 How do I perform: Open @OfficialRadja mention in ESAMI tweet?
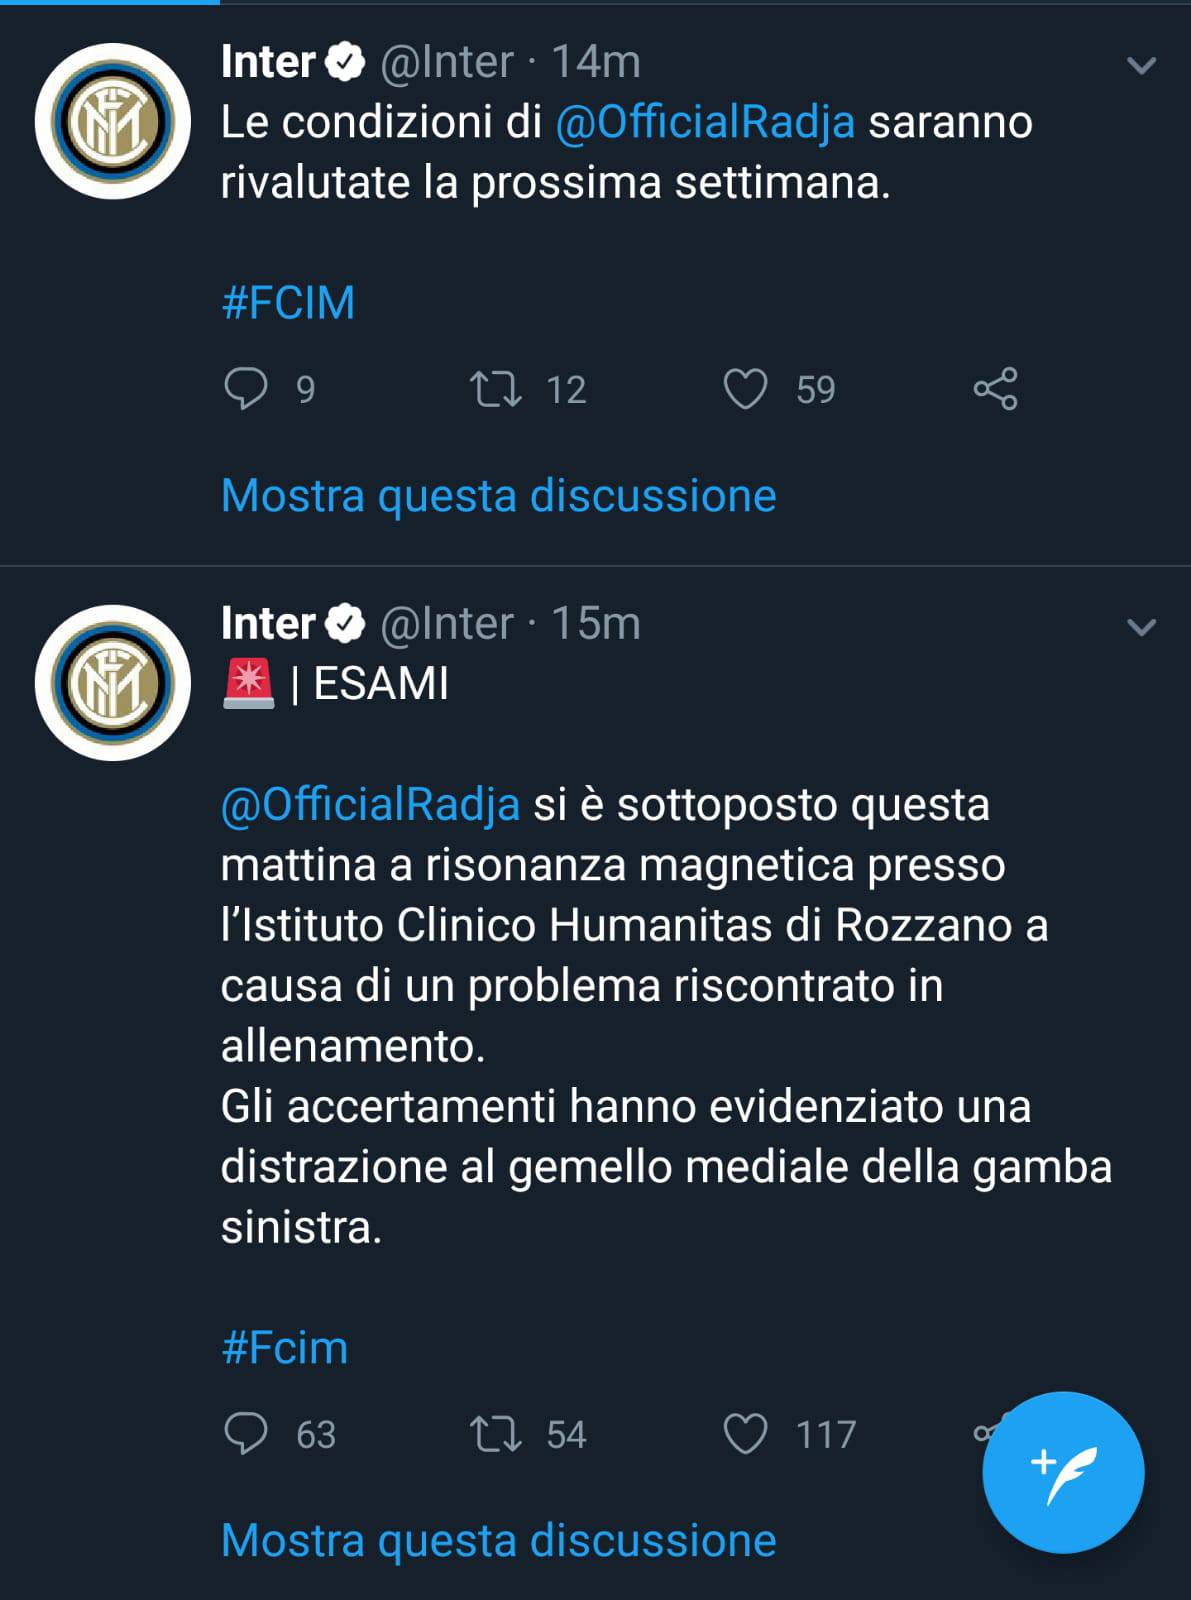(x=370, y=805)
